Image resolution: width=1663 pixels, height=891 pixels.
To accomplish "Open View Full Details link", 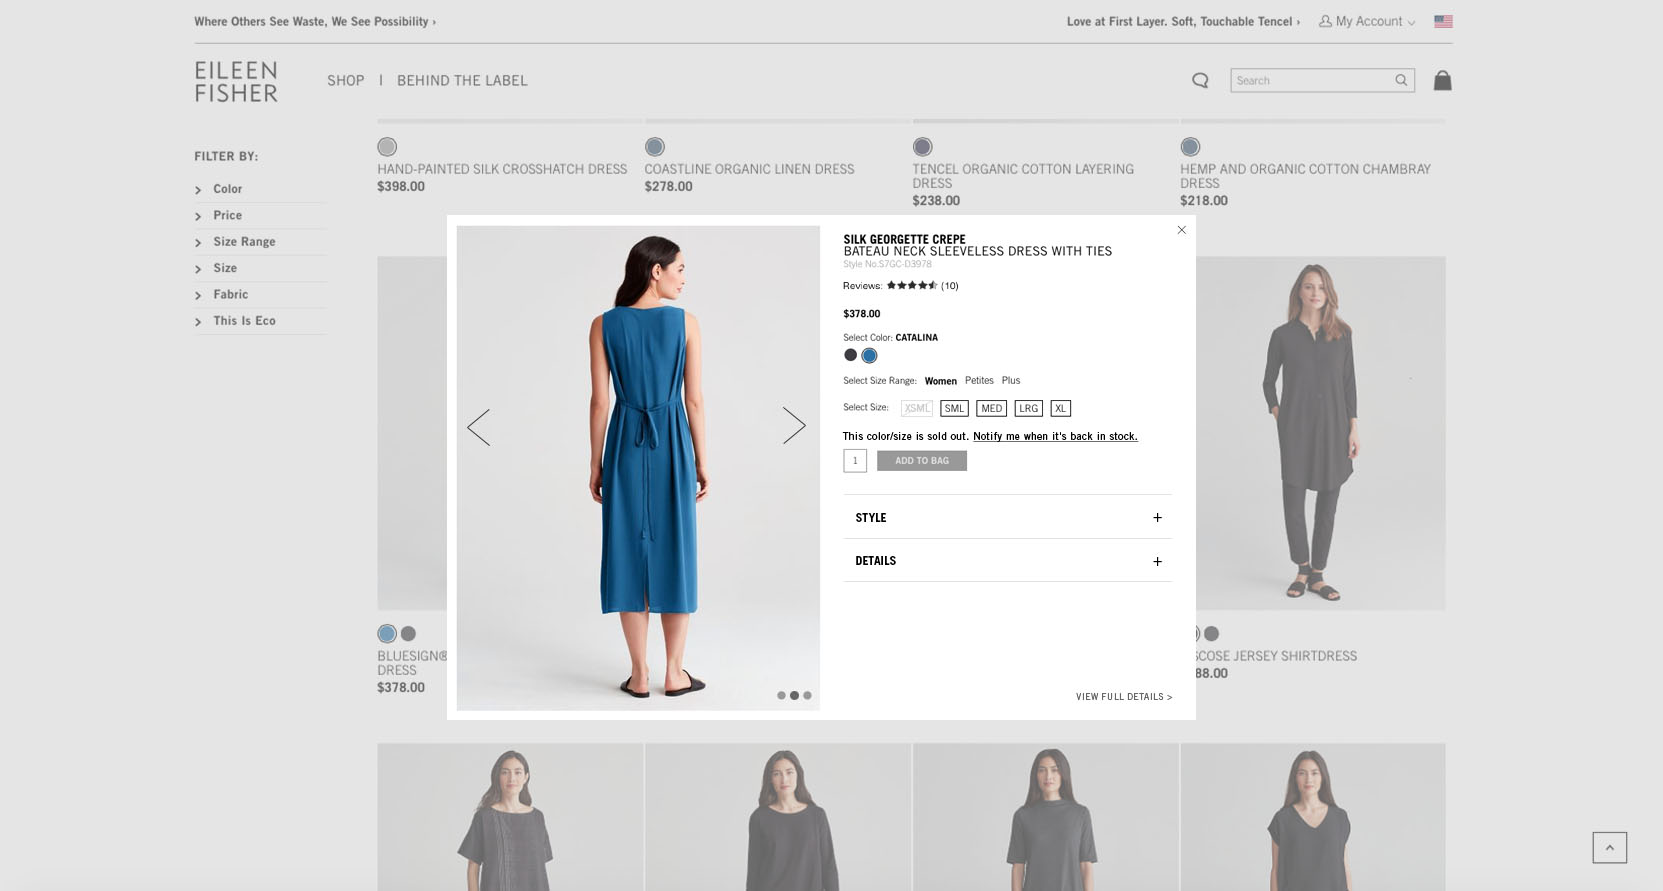I will coord(1124,697).
